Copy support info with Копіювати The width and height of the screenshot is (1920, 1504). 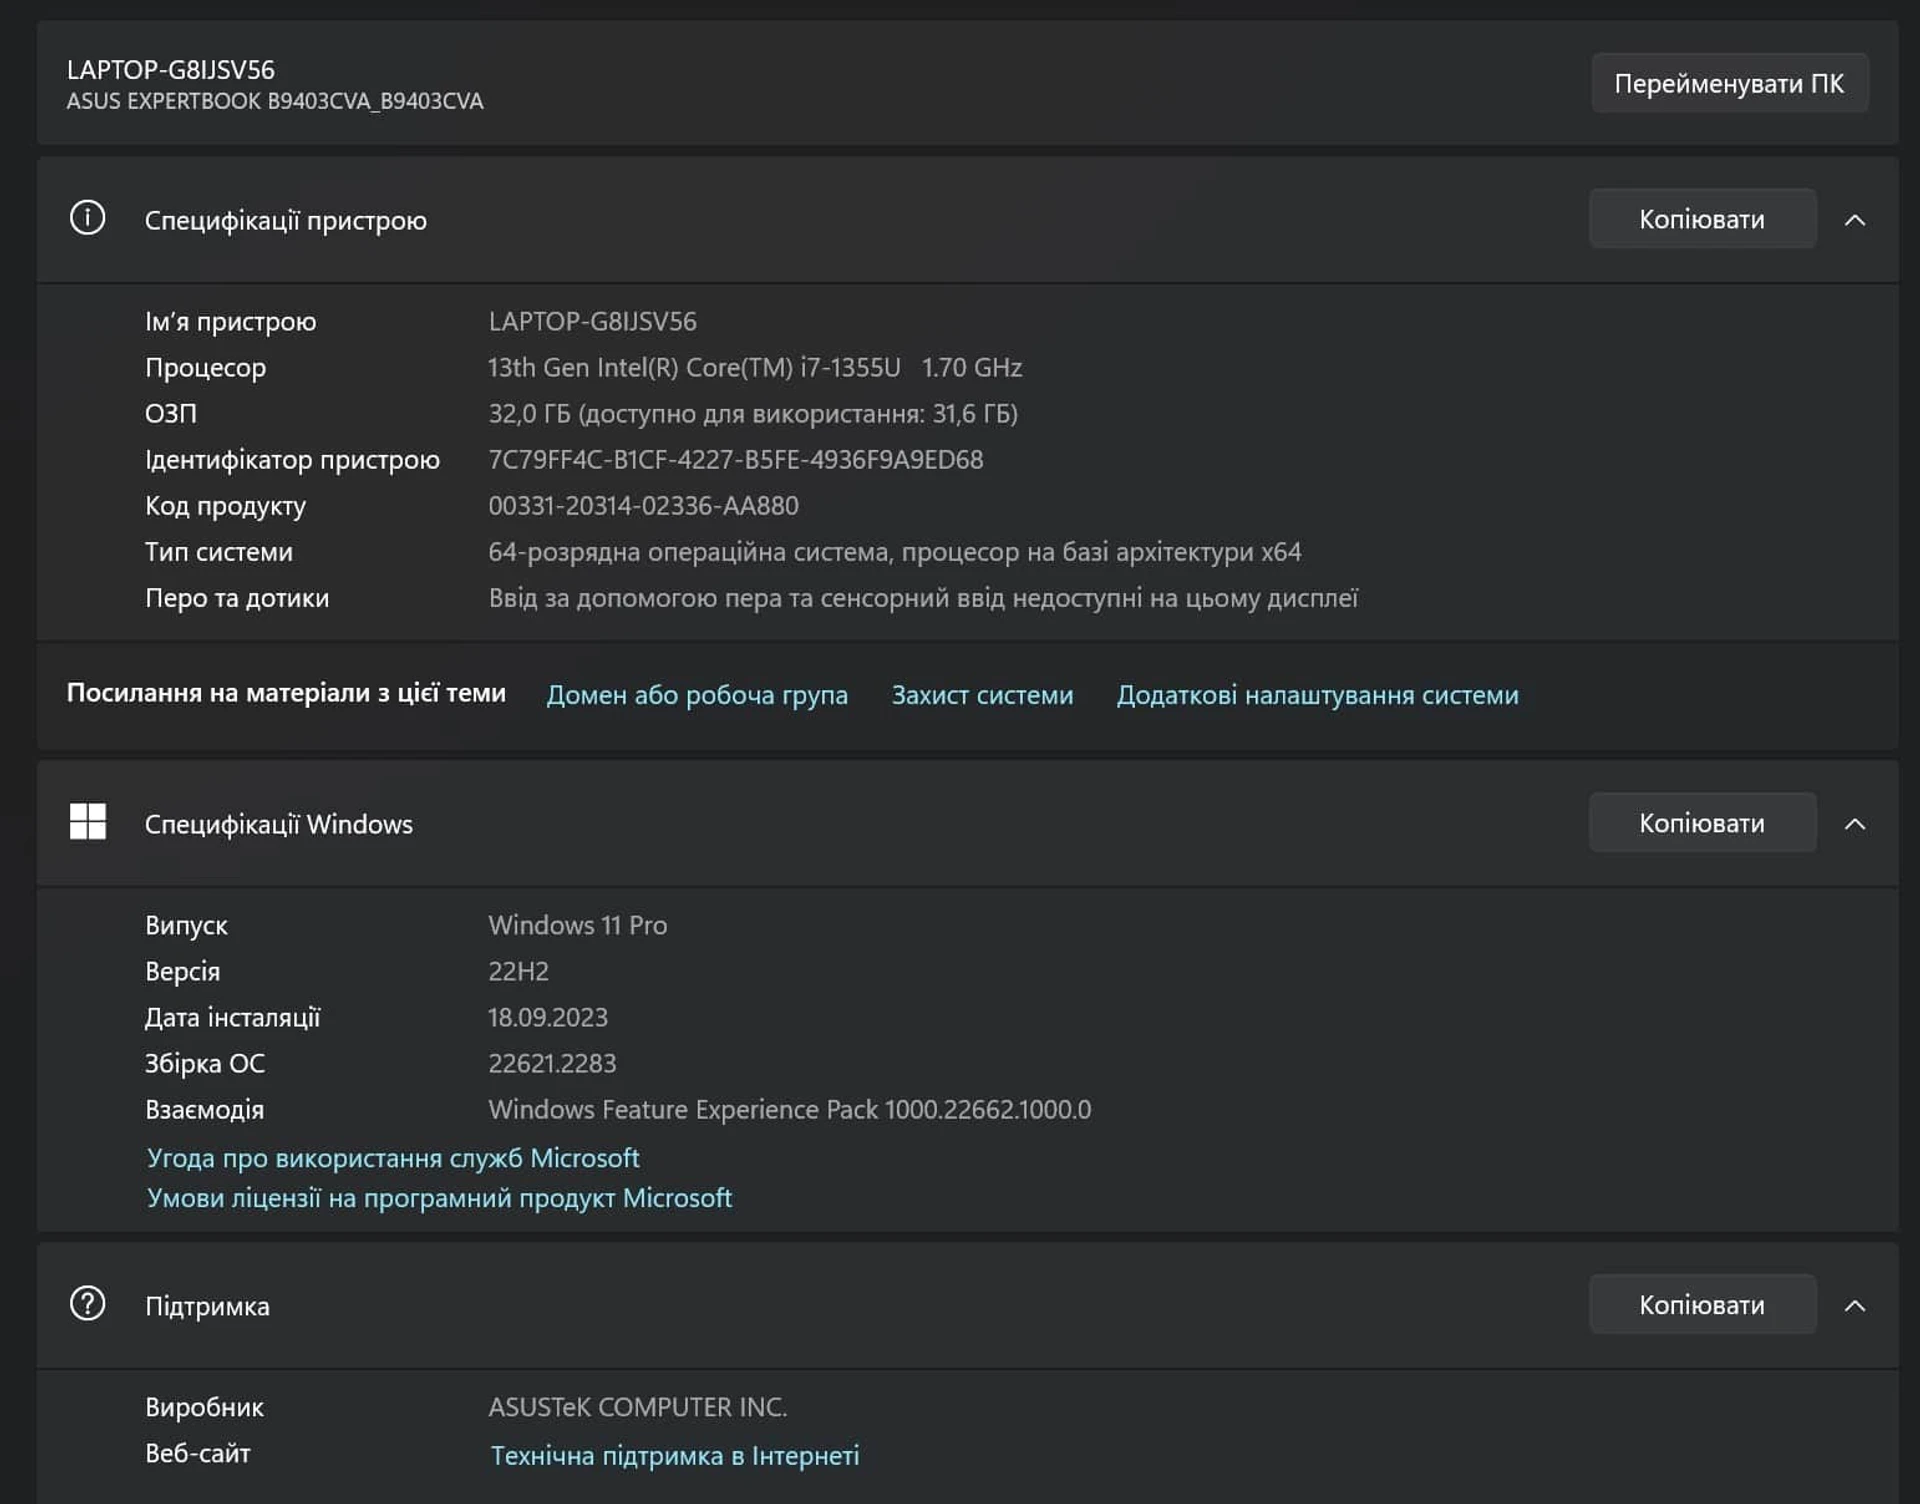click(x=1702, y=1305)
